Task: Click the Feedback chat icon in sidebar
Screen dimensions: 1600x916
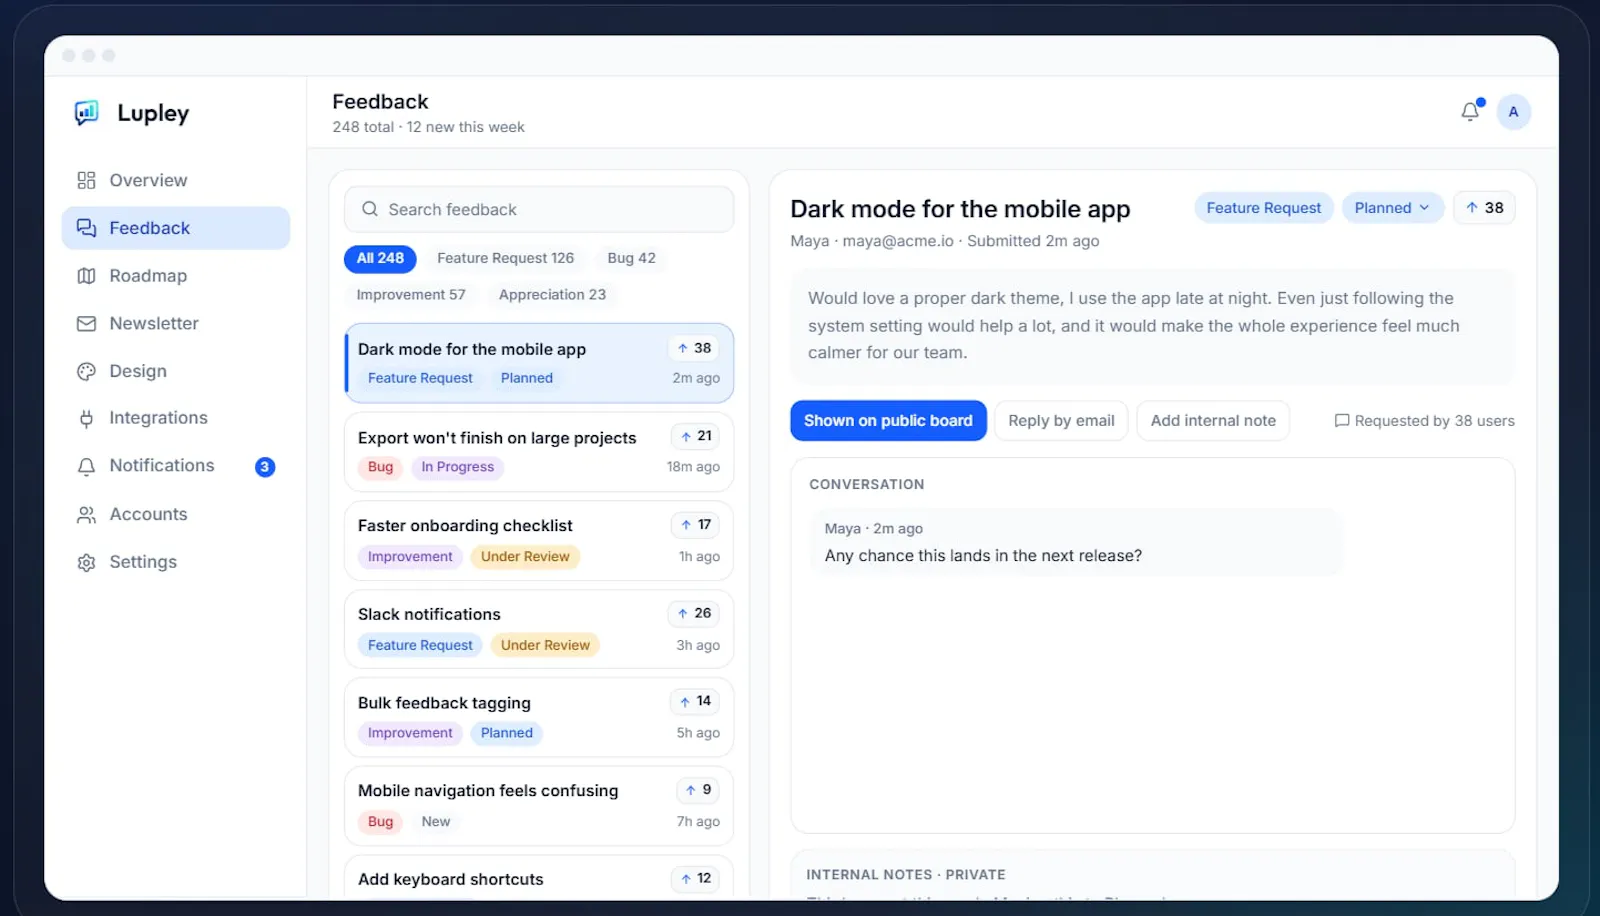Action: (87, 228)
